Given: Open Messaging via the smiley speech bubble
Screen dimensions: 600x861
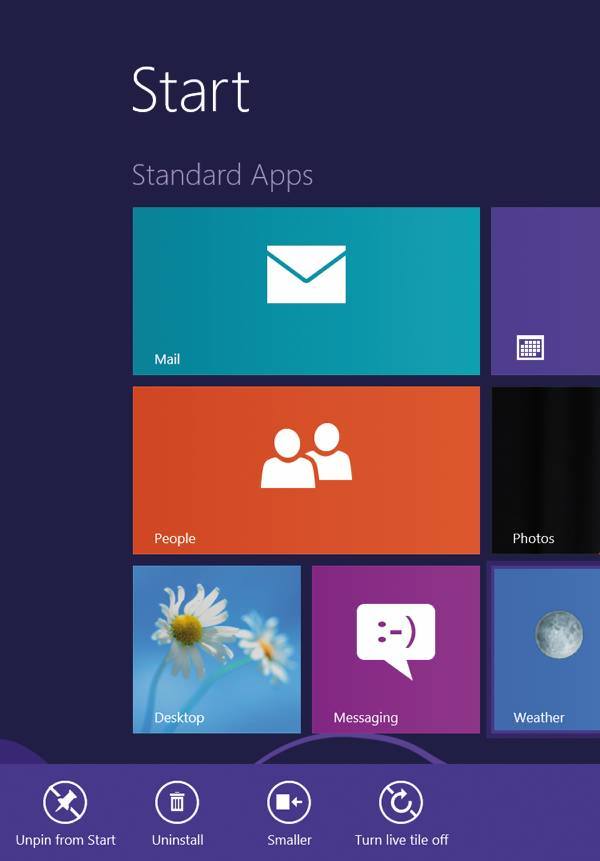Looking at the screenshot, I should coord(395,641).
